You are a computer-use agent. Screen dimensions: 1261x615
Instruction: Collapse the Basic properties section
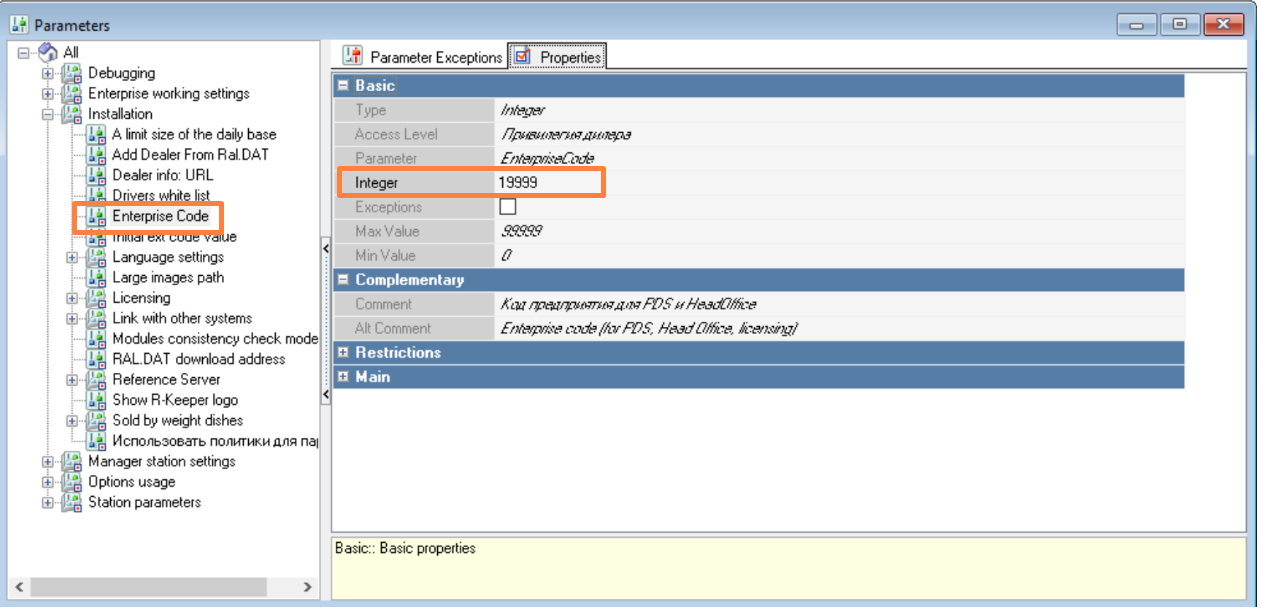pos(343,86)
